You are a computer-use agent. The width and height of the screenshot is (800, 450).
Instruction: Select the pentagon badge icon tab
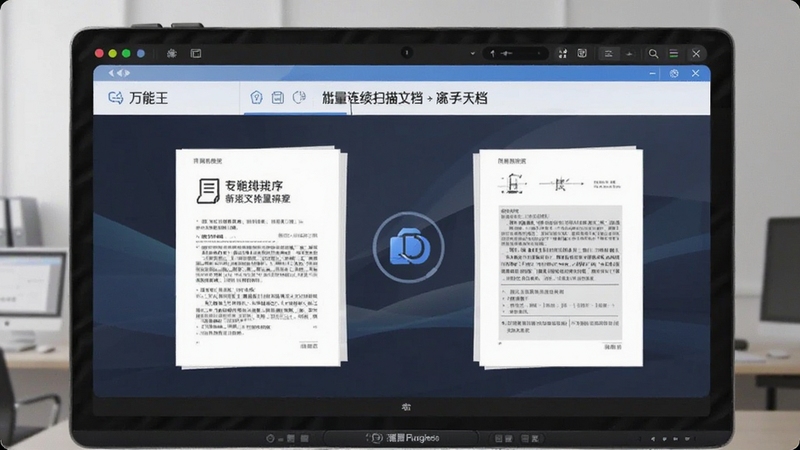pyautogui.click(x=256, y=97)
